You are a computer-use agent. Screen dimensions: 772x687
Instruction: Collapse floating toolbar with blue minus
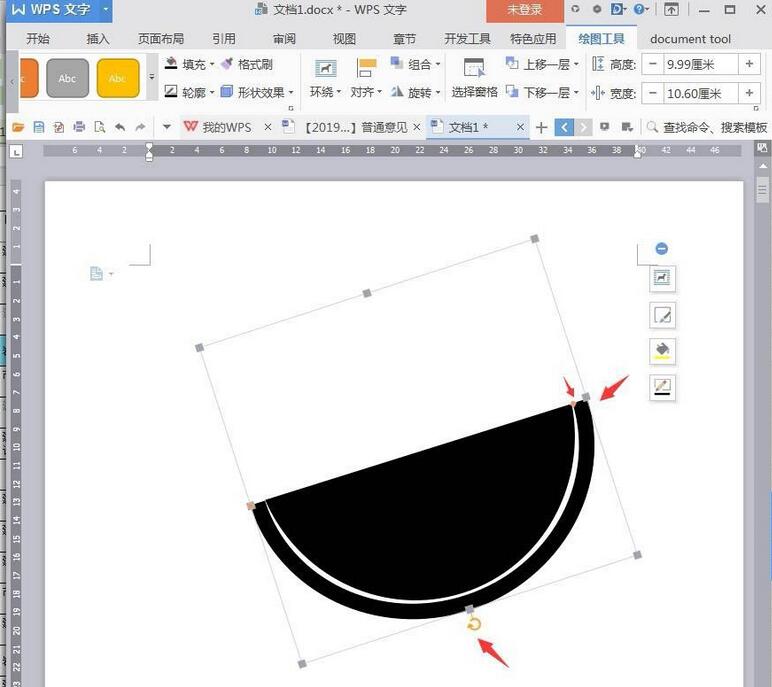pos(662,249)
